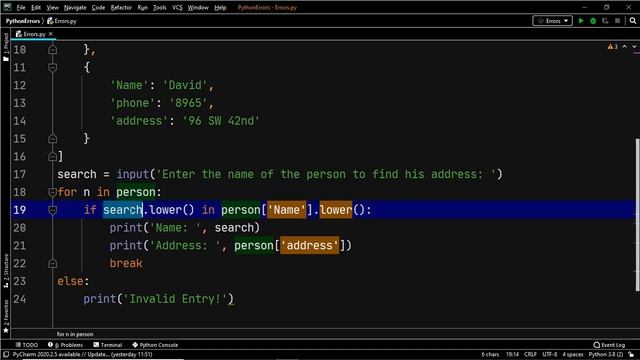Screen dimensions: 640x360
Task: Open the Errors run configuration dropdown
Action: pos(553,21)
